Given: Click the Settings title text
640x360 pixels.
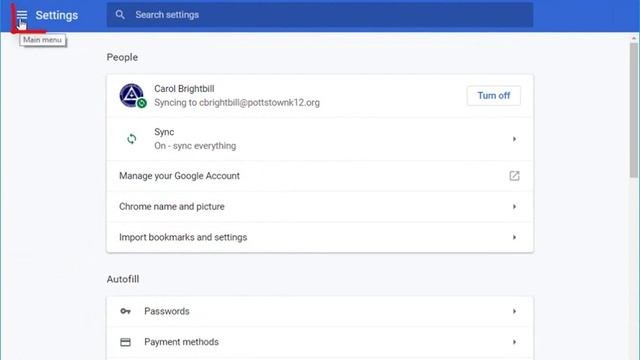Looking at the screenshot, I should point(57,15).
